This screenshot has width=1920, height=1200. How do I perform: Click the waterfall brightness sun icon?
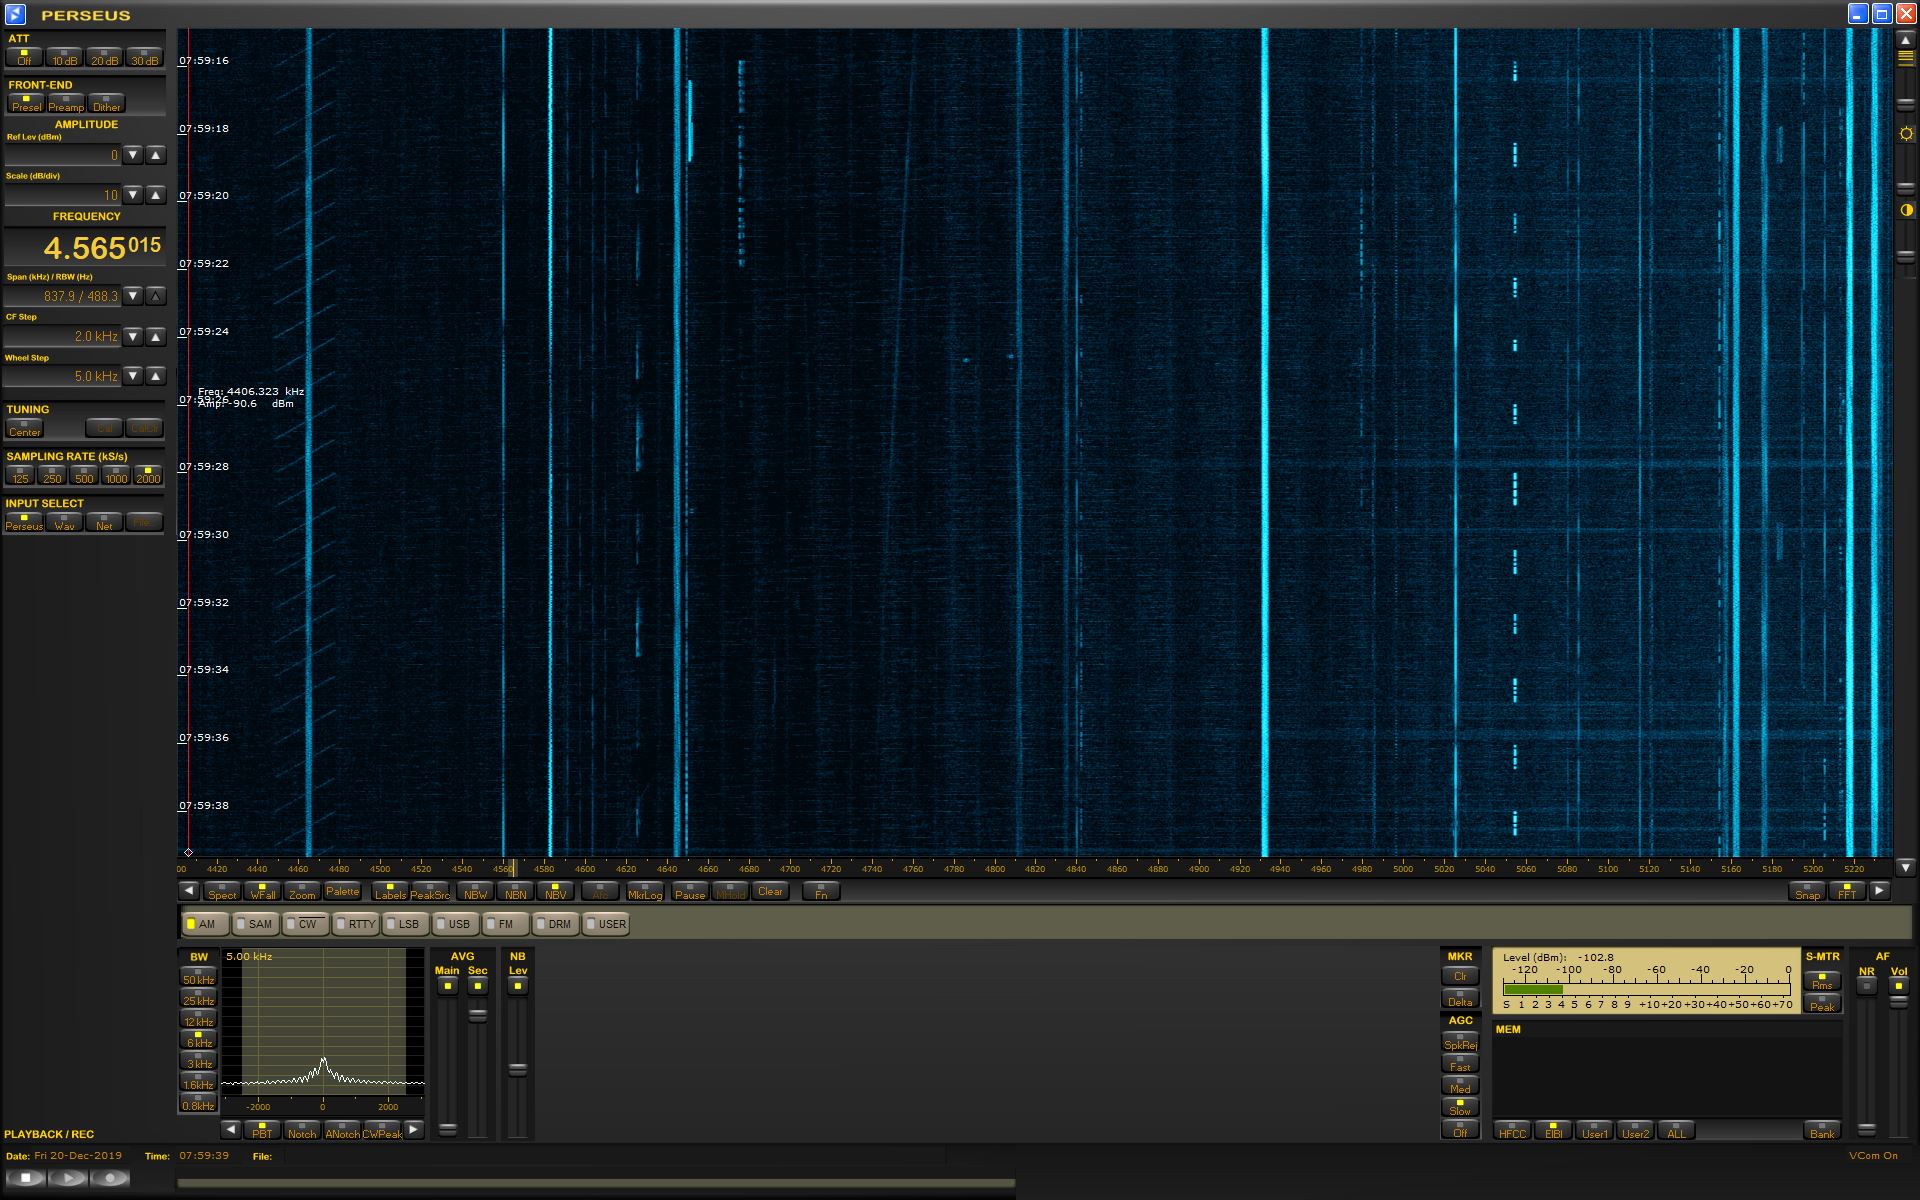[1906, 134]
